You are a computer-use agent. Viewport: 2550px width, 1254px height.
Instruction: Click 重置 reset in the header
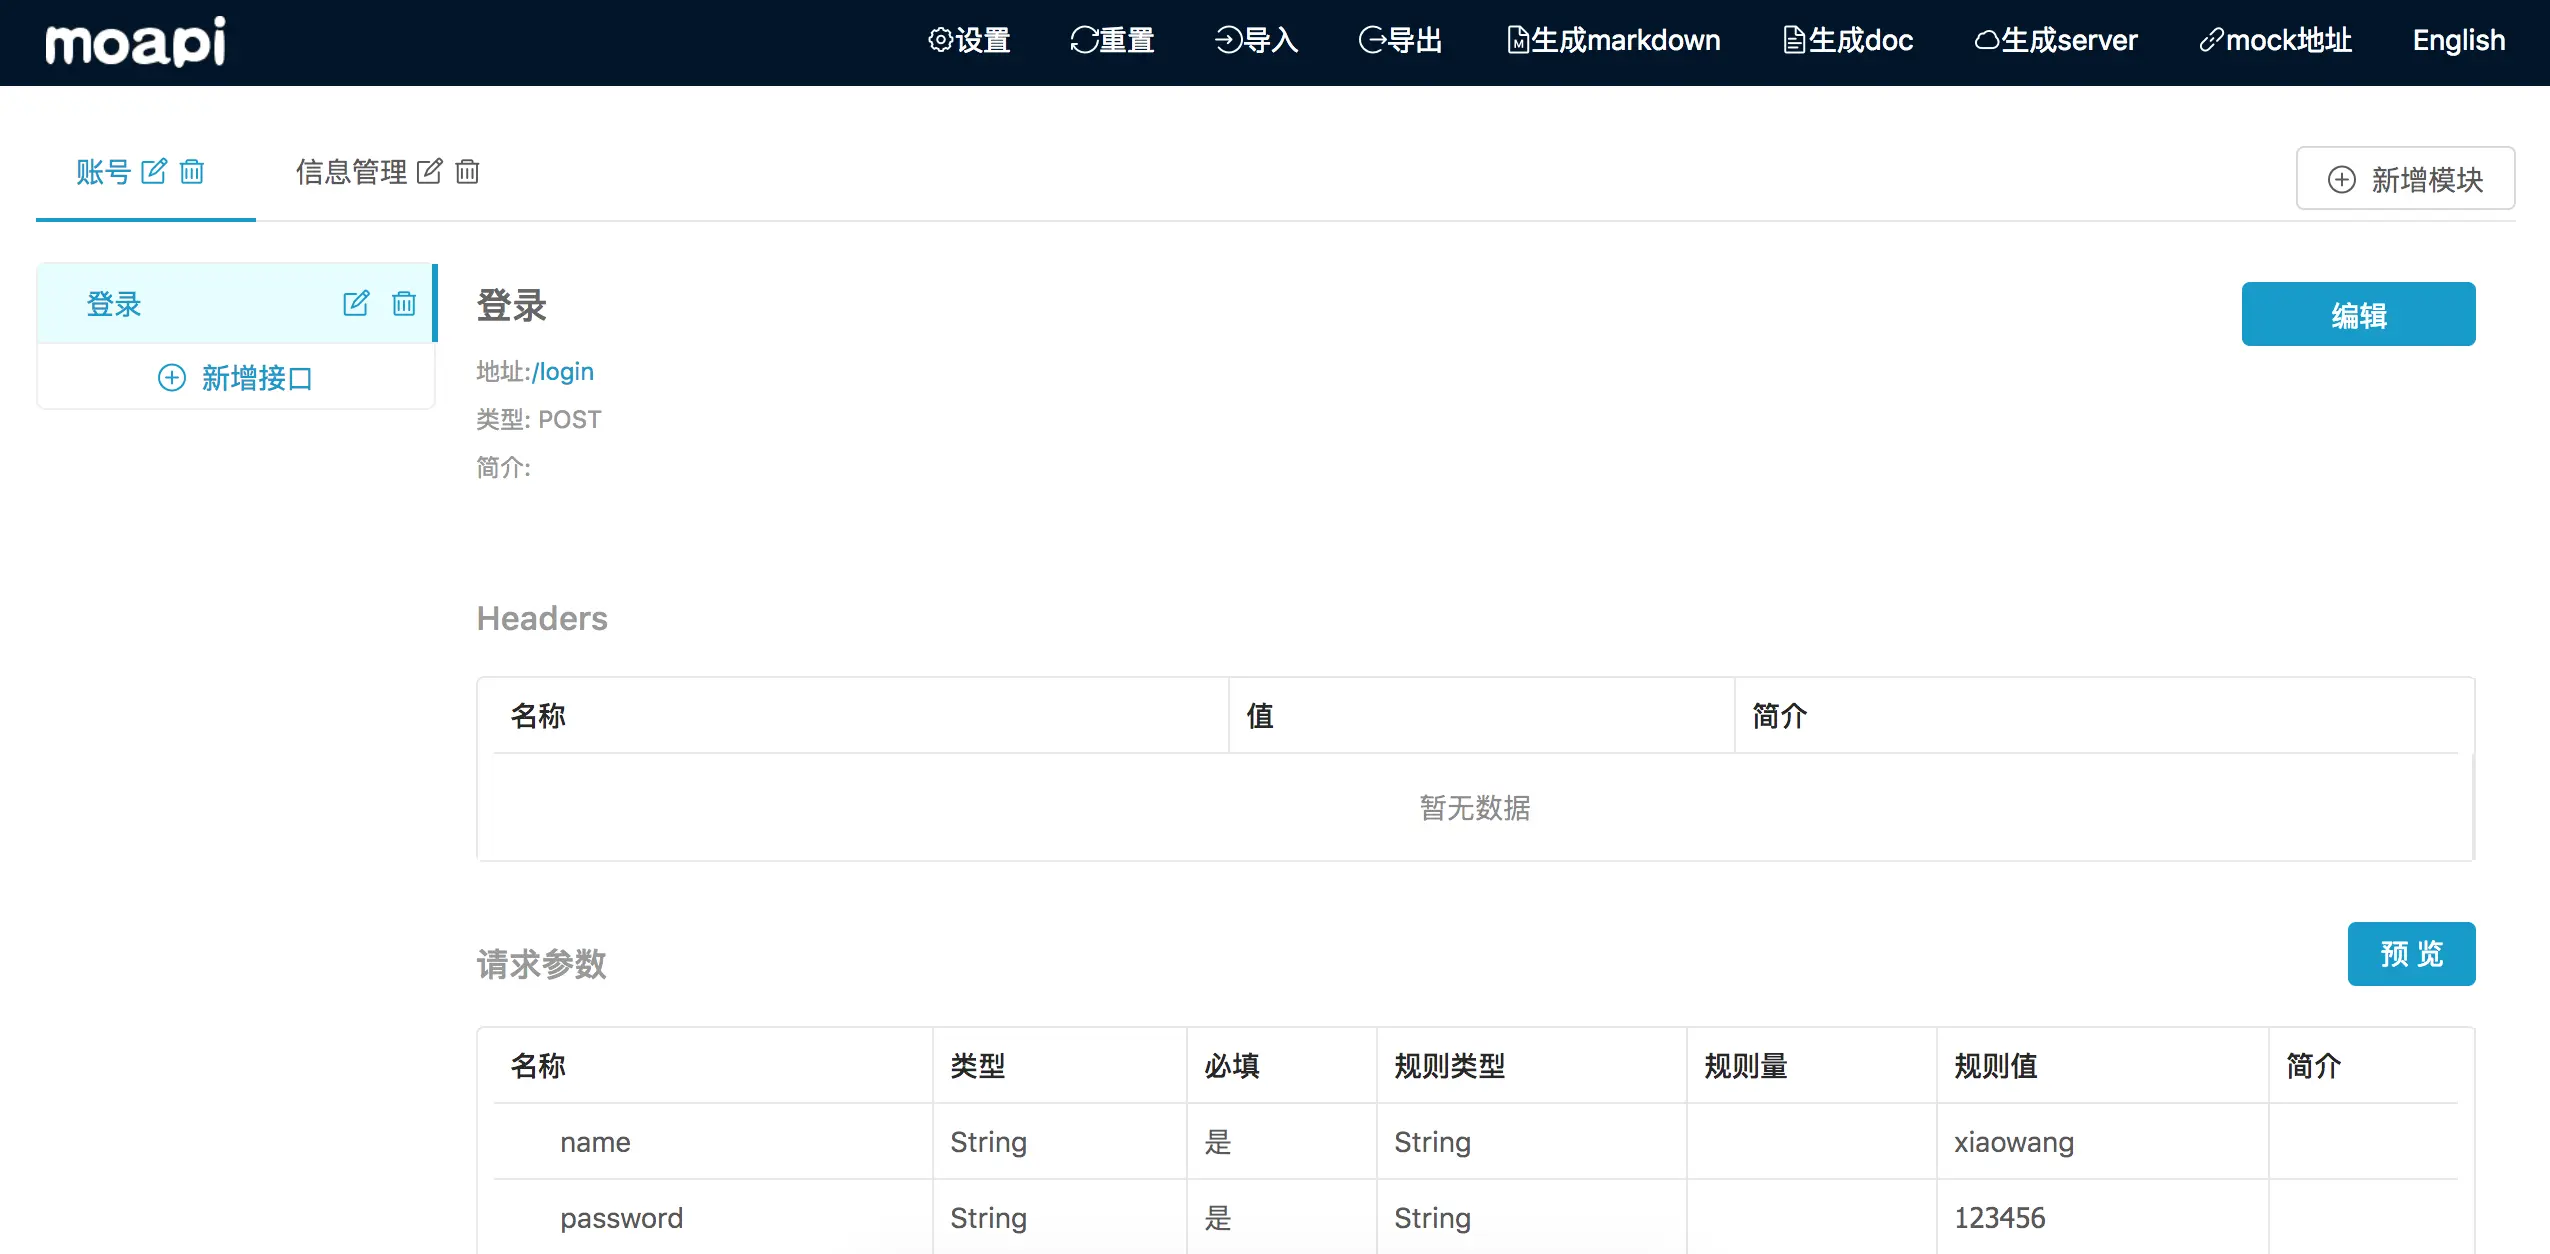1112,40
